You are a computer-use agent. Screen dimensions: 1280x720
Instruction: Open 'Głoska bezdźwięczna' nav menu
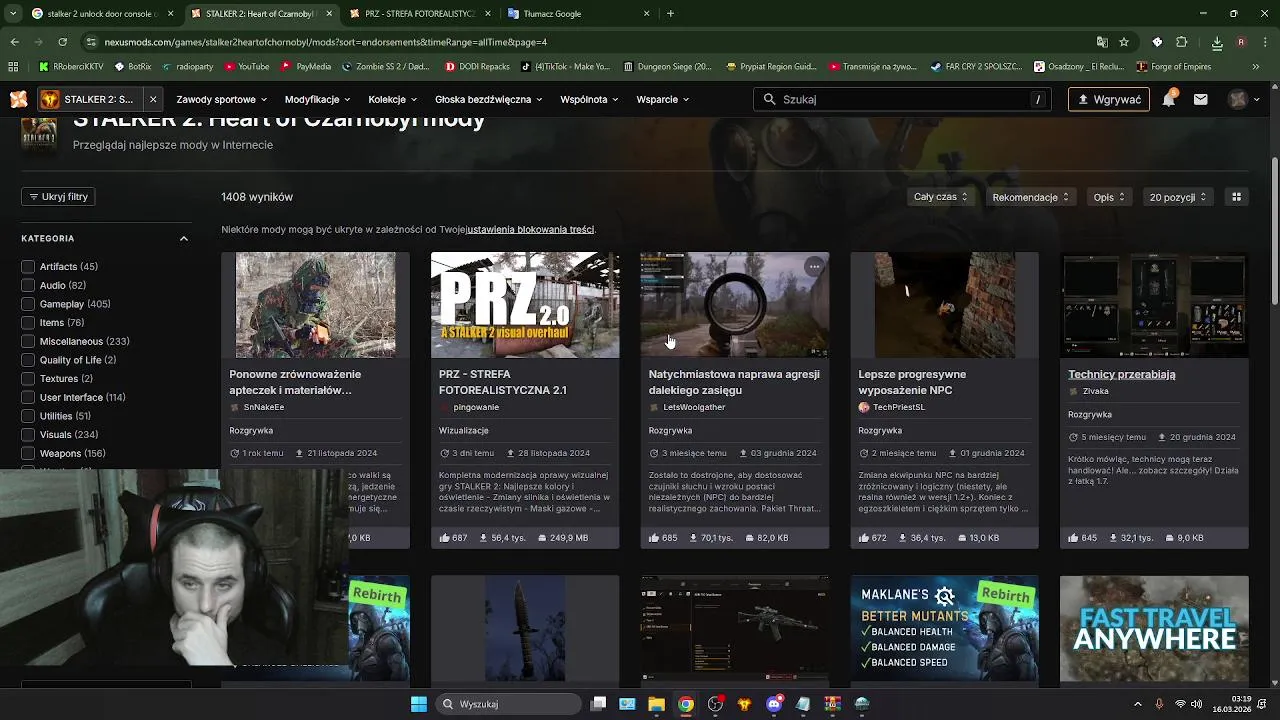(489, 99)
